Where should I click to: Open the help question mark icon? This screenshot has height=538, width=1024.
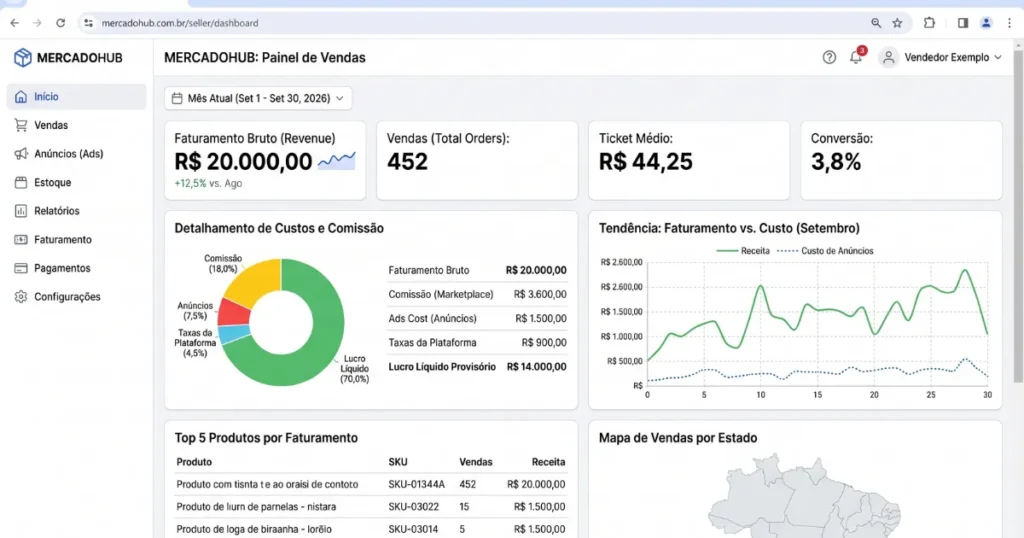[x=829, y=57]
